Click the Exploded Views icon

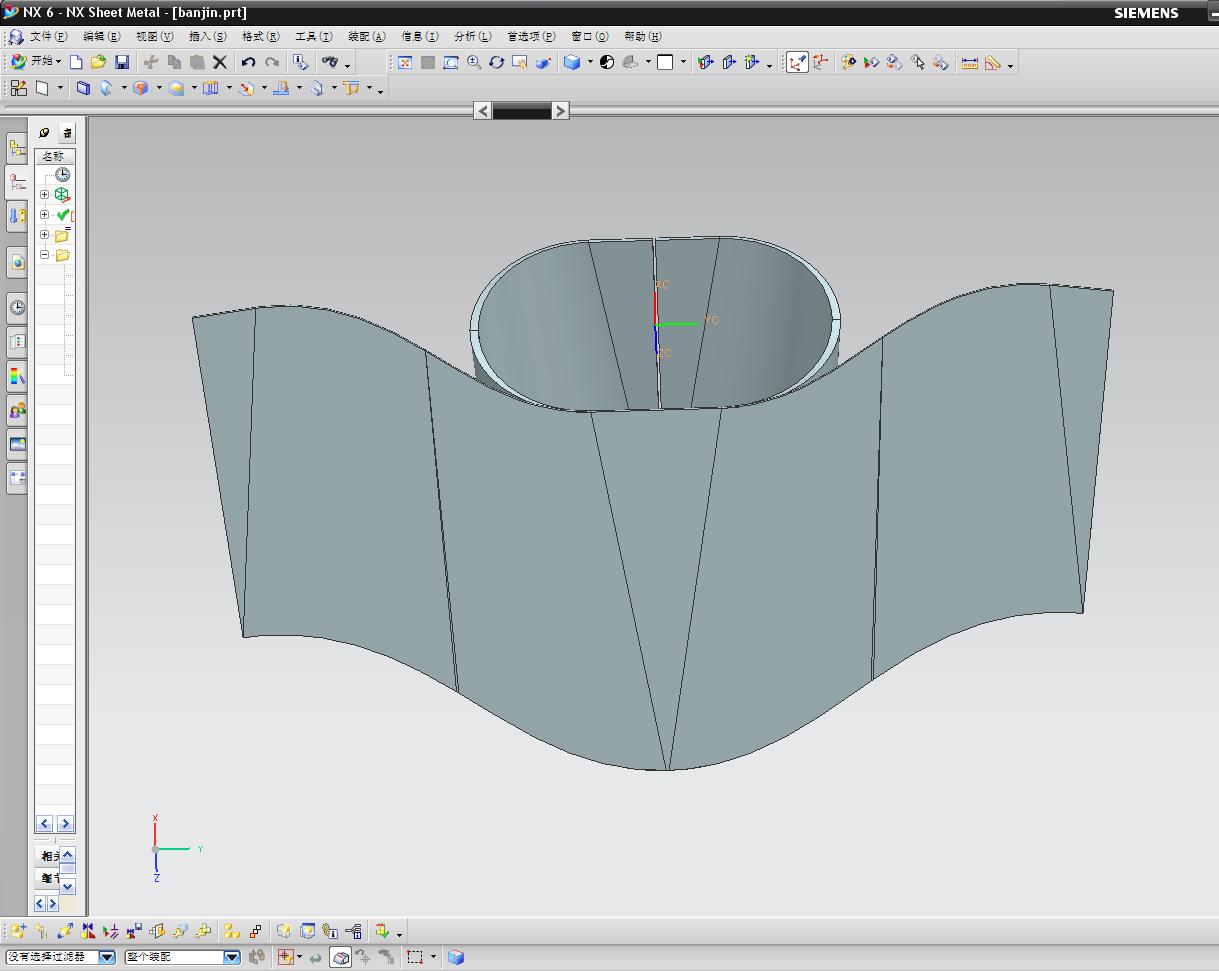coord(232,931)
